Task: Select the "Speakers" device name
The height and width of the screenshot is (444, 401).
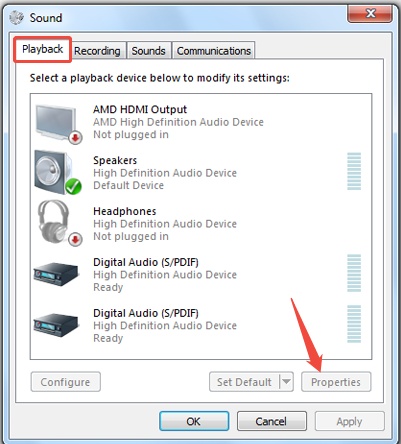Action: (x=115, y=160)
